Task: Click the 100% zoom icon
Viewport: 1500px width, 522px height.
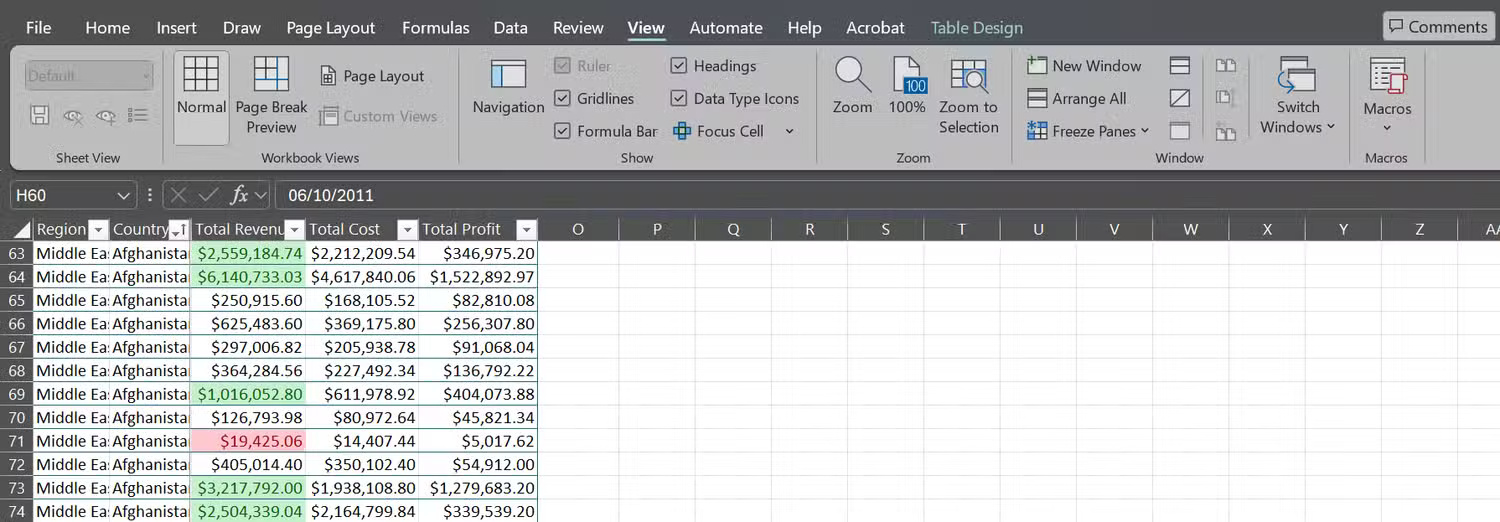Action: [x=907, y=76]
